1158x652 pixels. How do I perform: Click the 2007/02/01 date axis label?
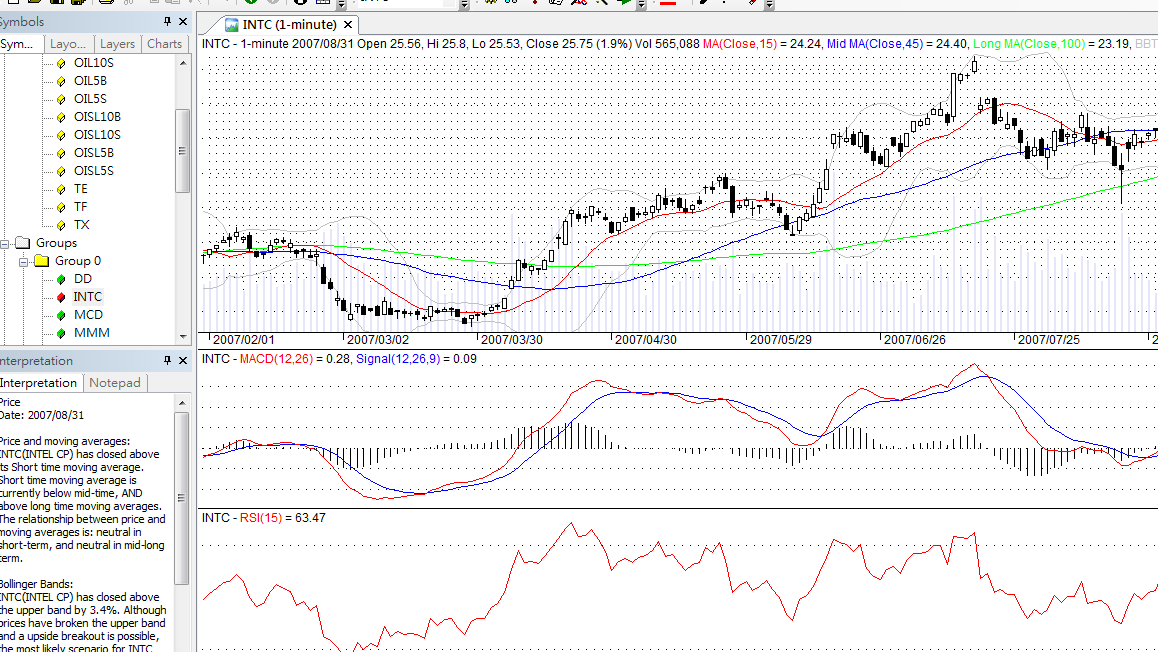tap(244, 340)
